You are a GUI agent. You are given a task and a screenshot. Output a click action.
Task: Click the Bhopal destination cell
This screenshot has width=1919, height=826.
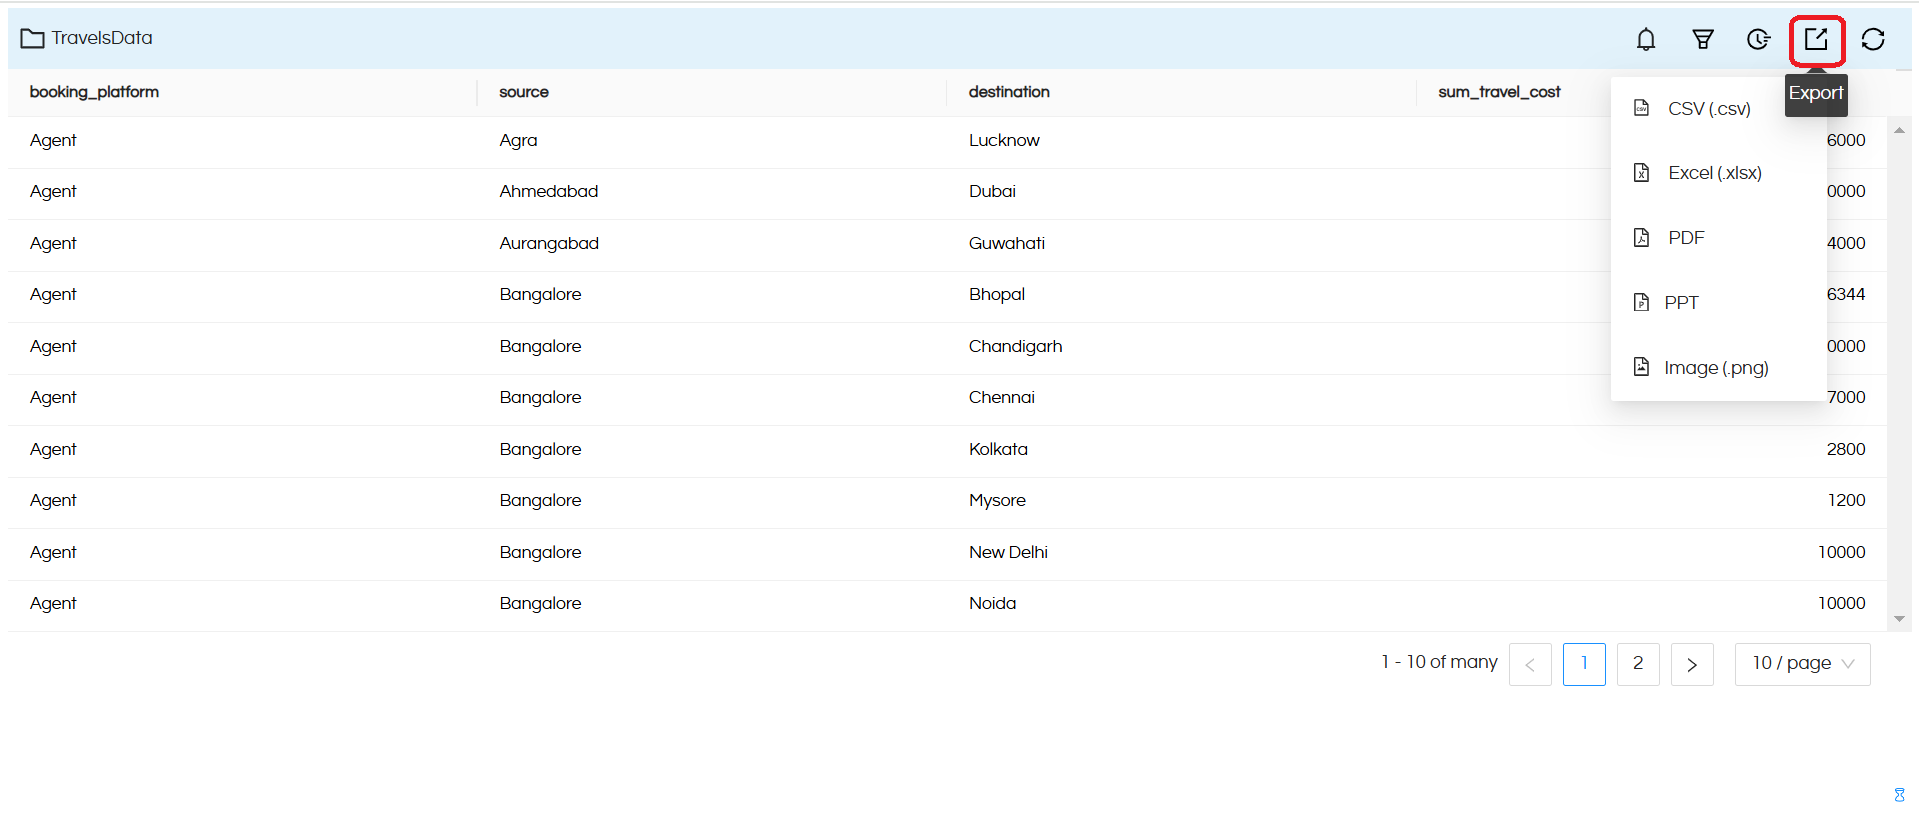pos(997,295)
